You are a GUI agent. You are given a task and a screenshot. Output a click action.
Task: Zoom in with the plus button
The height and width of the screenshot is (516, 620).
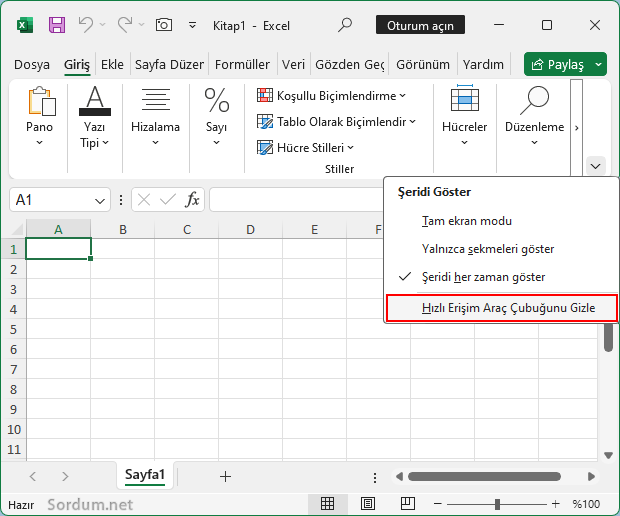(x=556, y=504)
